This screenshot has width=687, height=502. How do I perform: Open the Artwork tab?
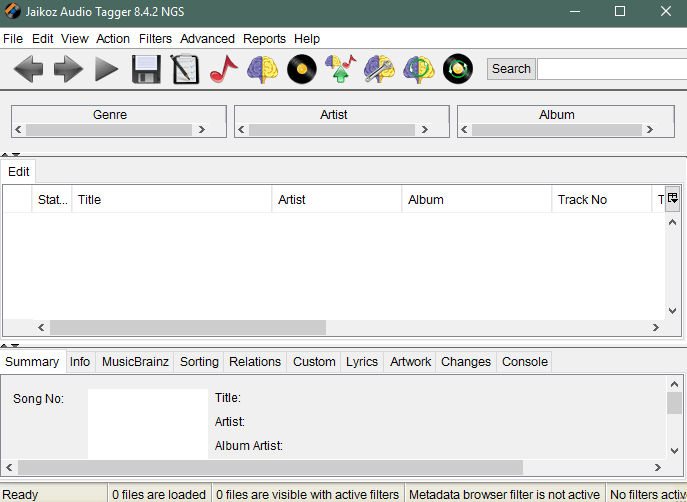pyautogui.click(x=410, y=362)
